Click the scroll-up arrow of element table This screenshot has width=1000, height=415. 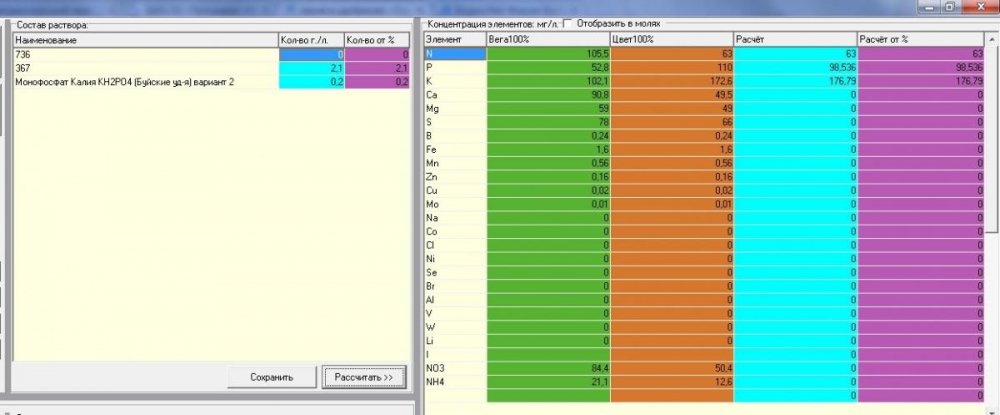[x=992, y=39]
